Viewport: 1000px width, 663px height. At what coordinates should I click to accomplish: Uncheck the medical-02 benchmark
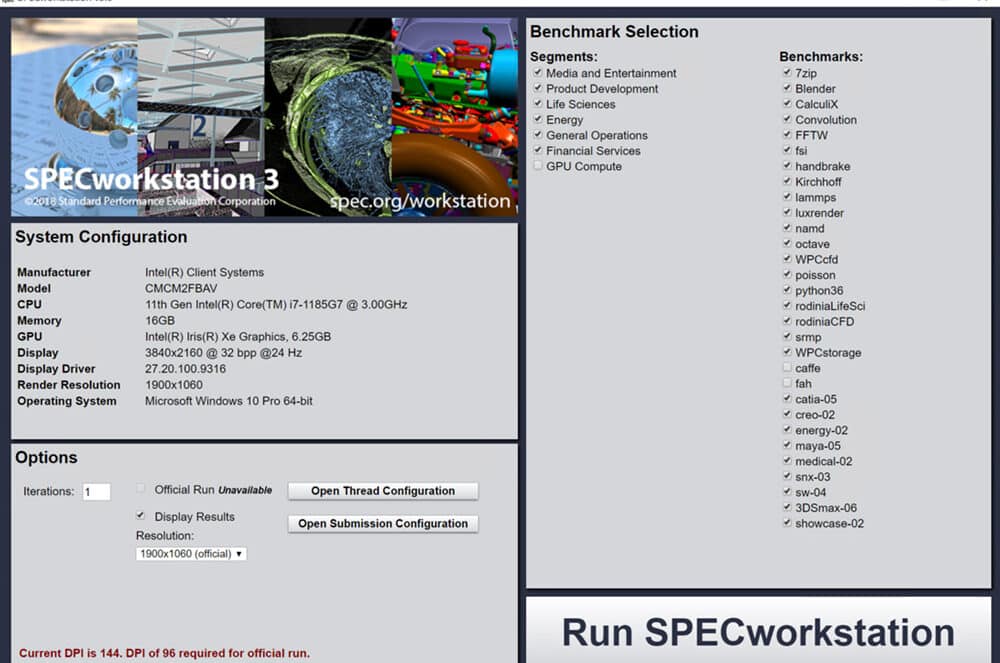click(x=787, y=461)
